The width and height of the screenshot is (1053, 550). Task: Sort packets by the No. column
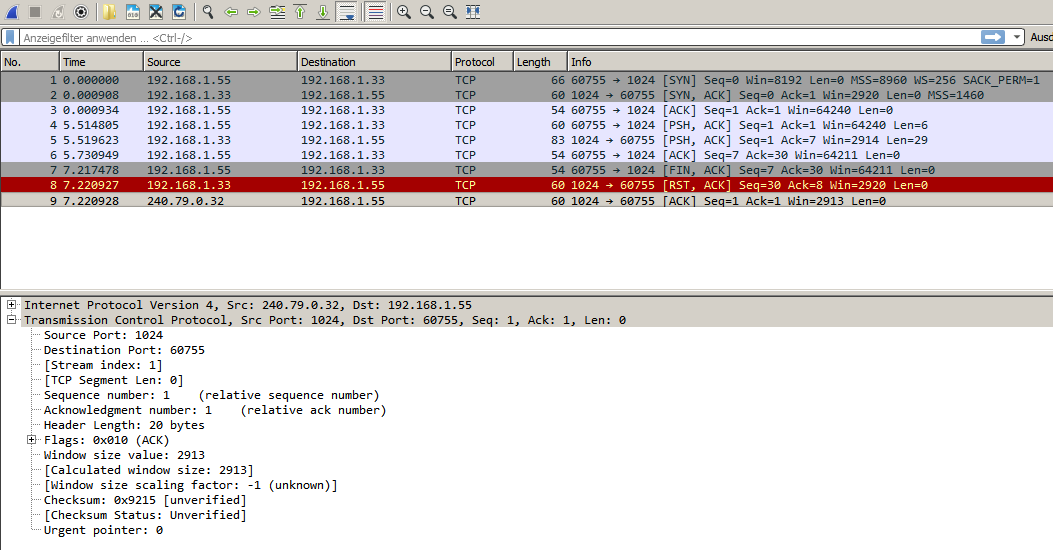30,62
